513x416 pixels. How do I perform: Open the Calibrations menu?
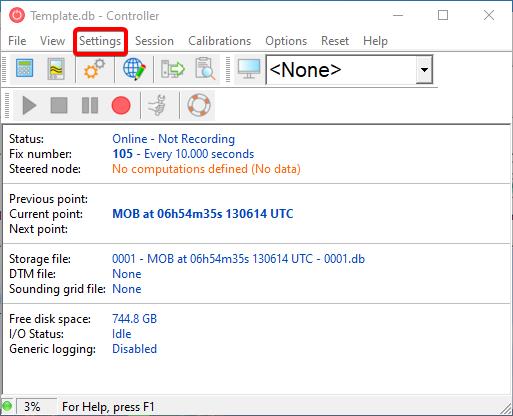[x=219, y=41]
